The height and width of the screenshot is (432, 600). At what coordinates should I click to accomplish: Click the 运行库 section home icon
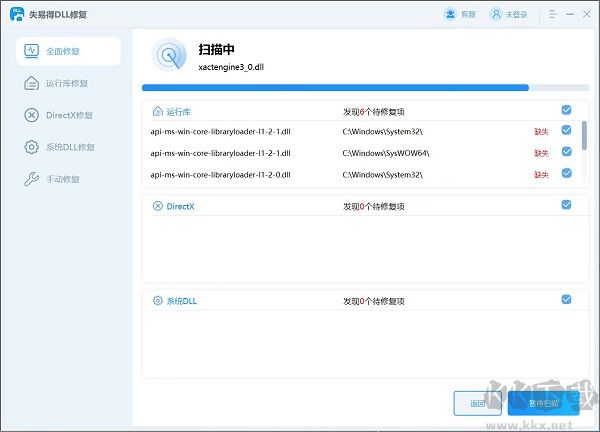[157, 112]
